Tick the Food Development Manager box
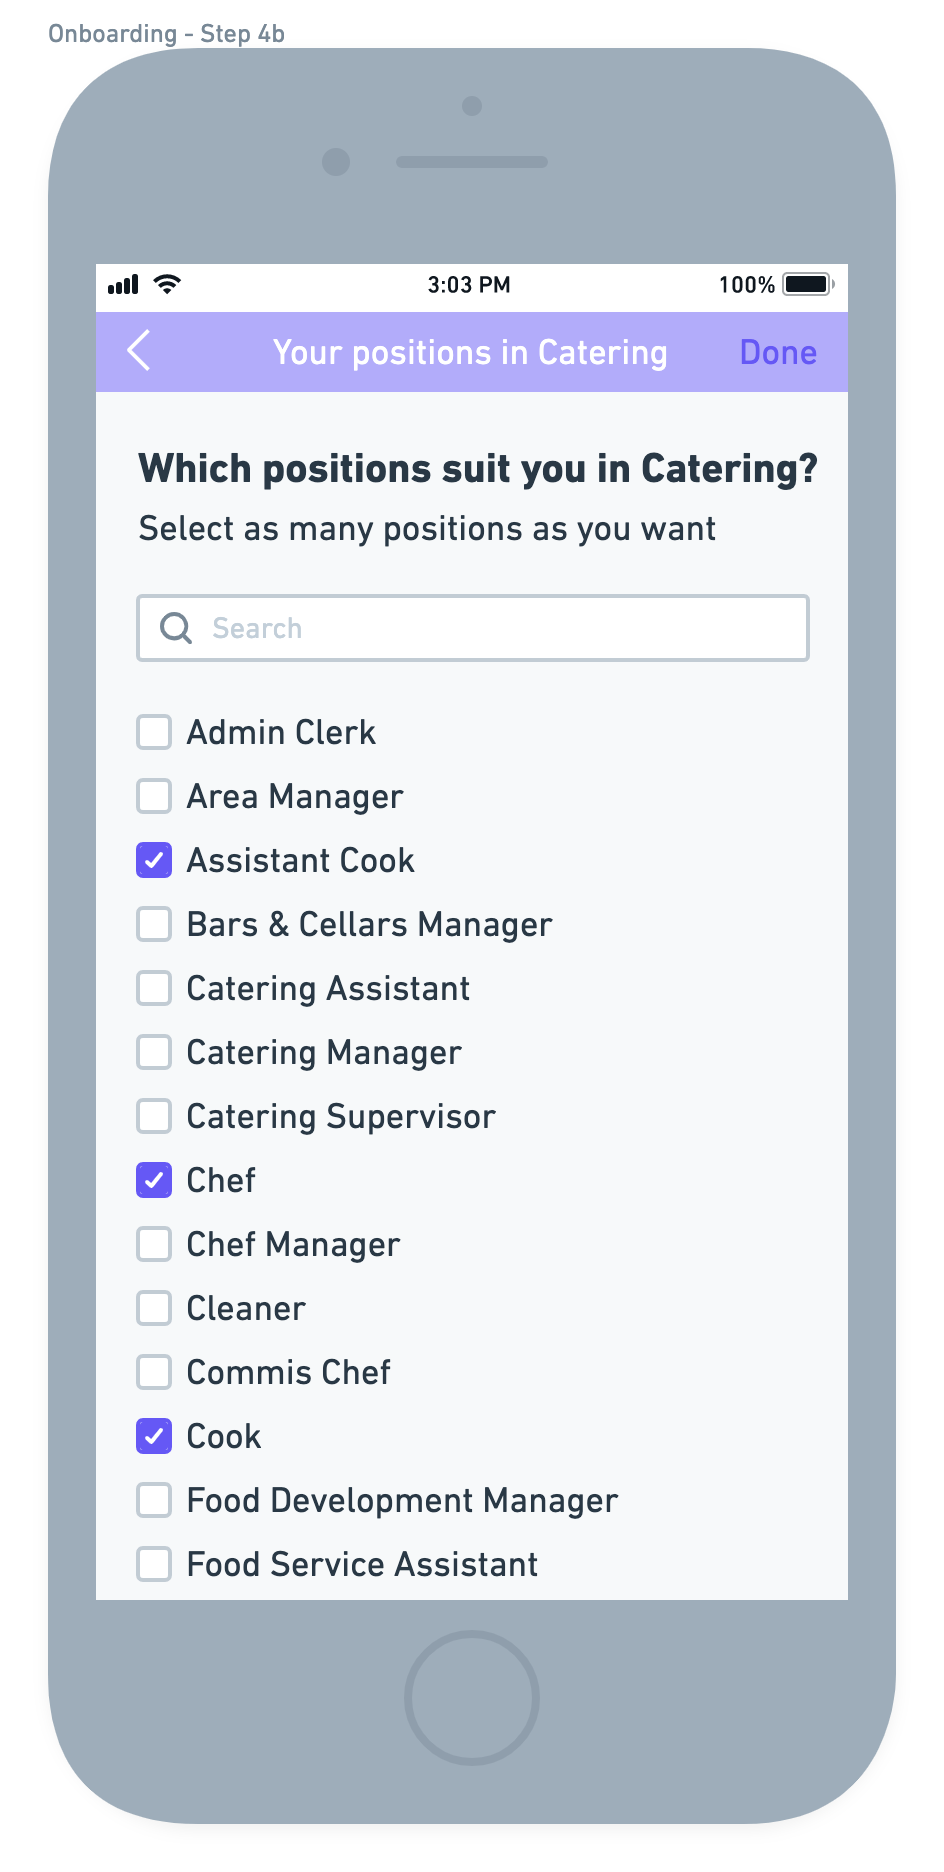Viewport: 944px width, 1872px height. point(154,1500)
